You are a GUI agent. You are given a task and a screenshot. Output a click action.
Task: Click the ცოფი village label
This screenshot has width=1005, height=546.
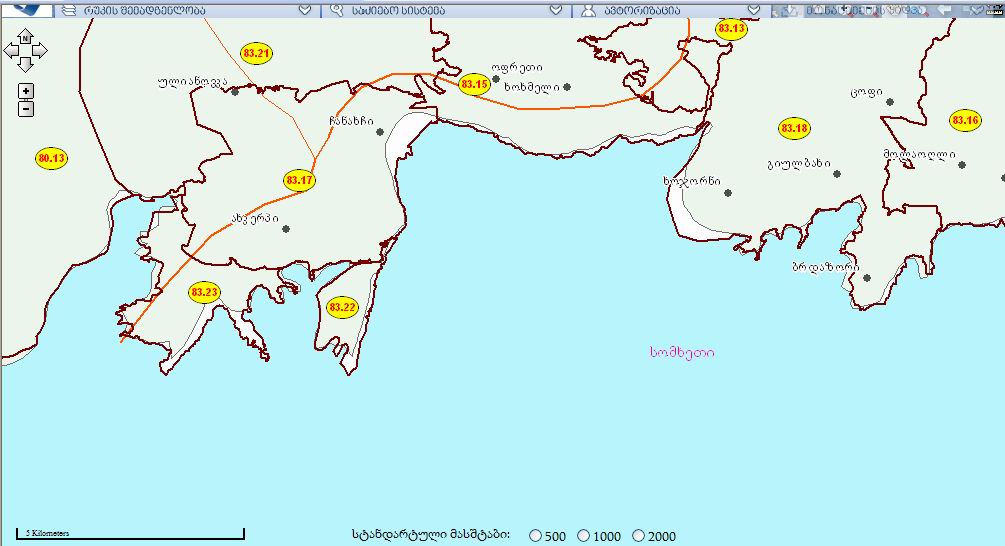[x=867, y=93]
